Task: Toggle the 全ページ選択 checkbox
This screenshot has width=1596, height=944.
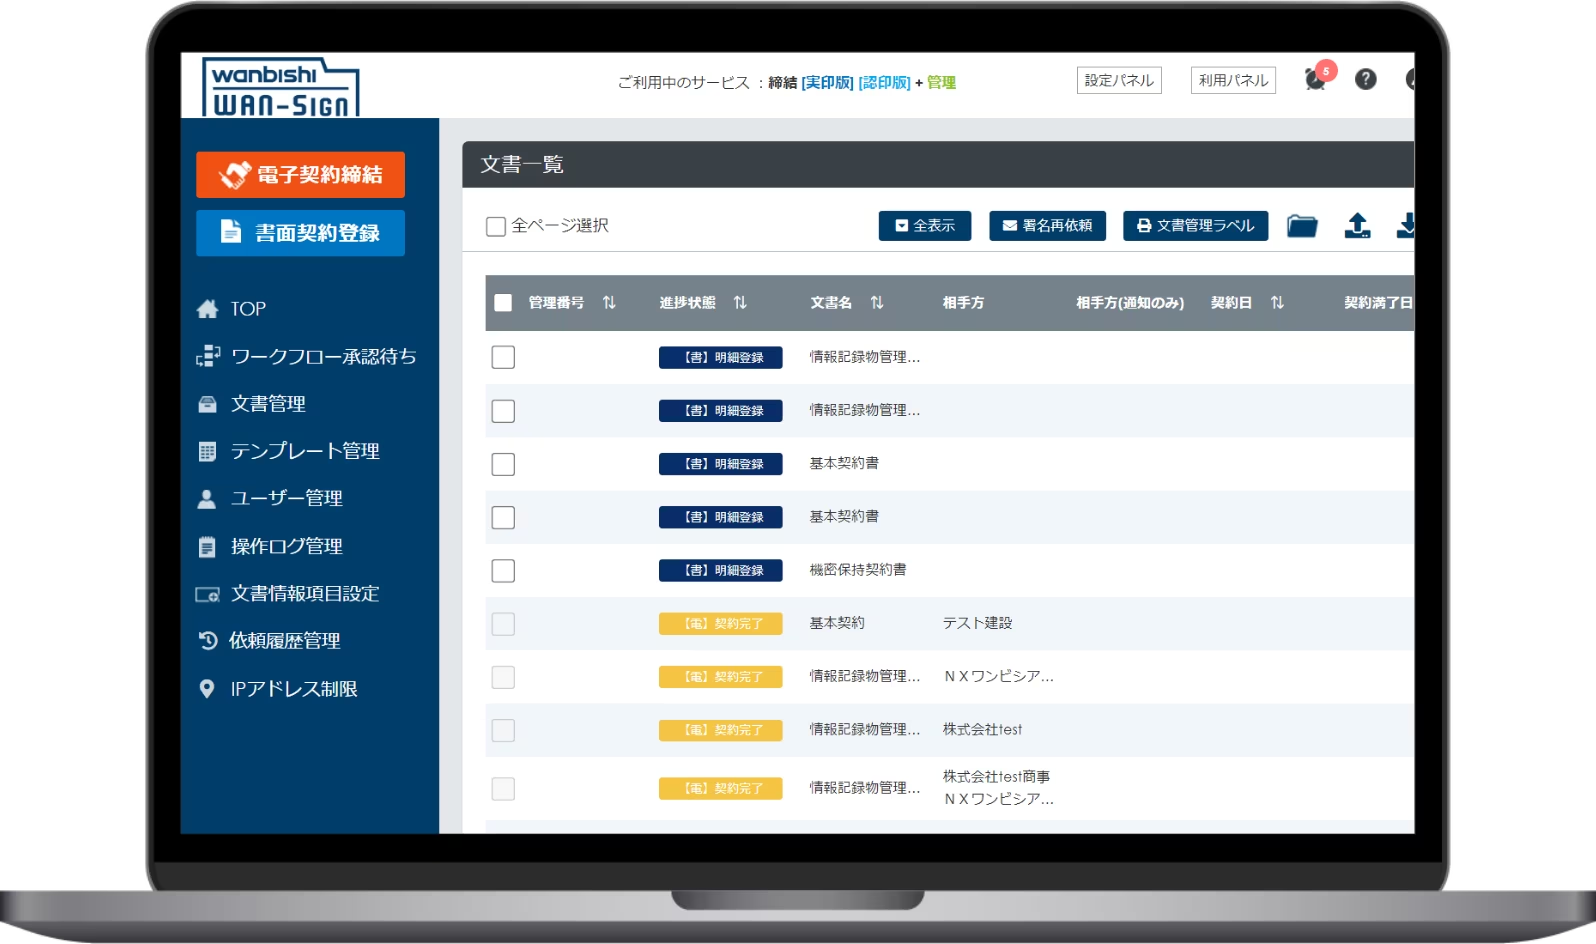Action: (496, 227)
